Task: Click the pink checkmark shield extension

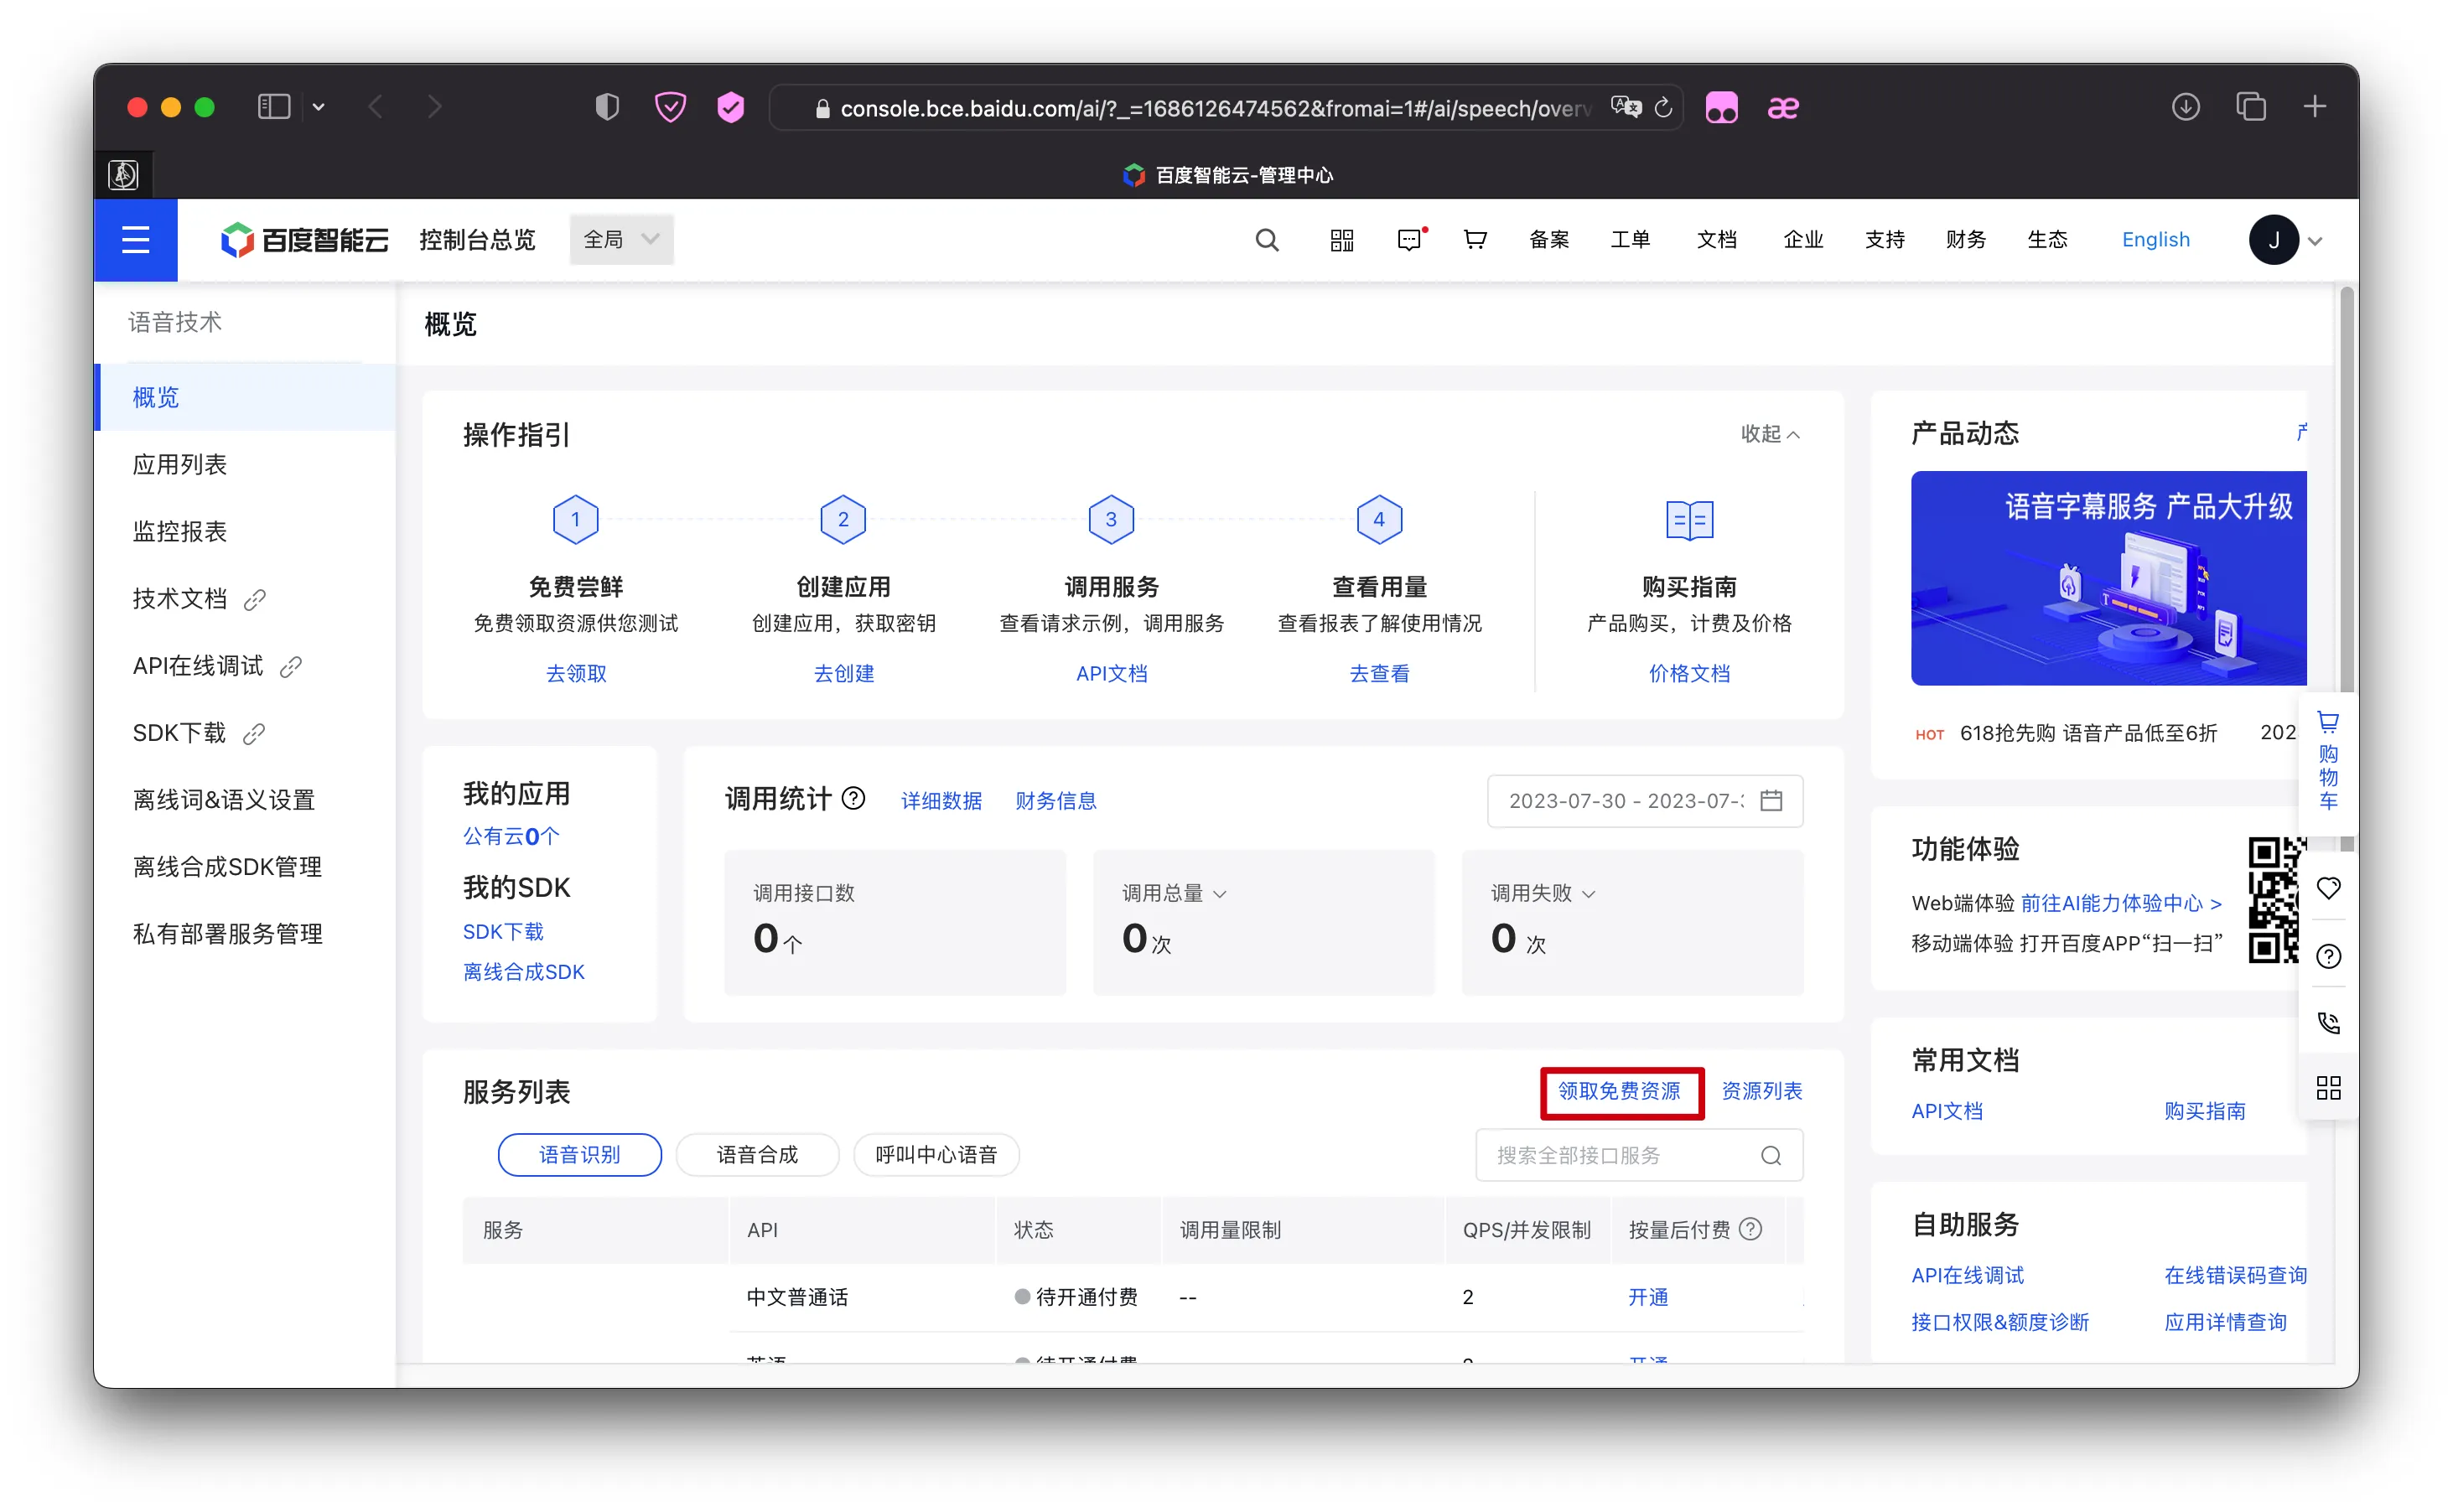Action: [x=731, y=107]
